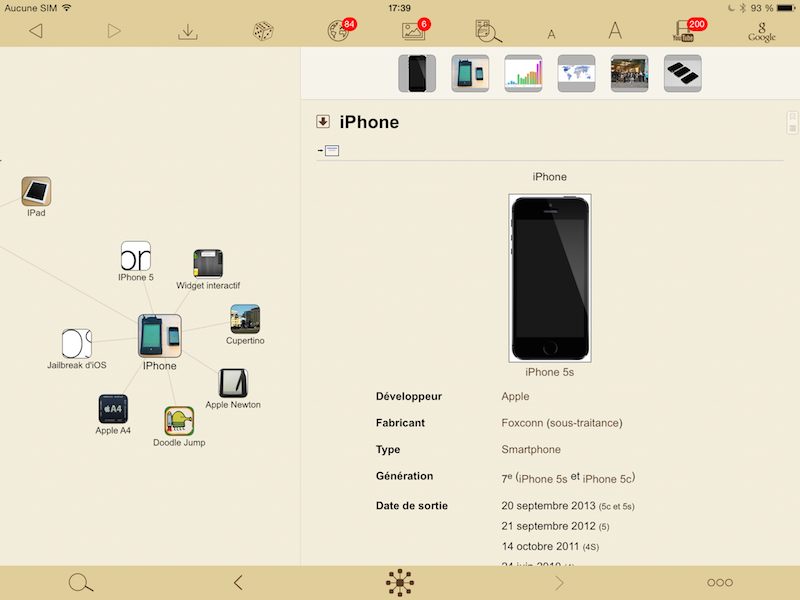Image resolution: width=800 pixels, height=600 pixels.
Task: Open the three-circles more menu
Action: 720,582
